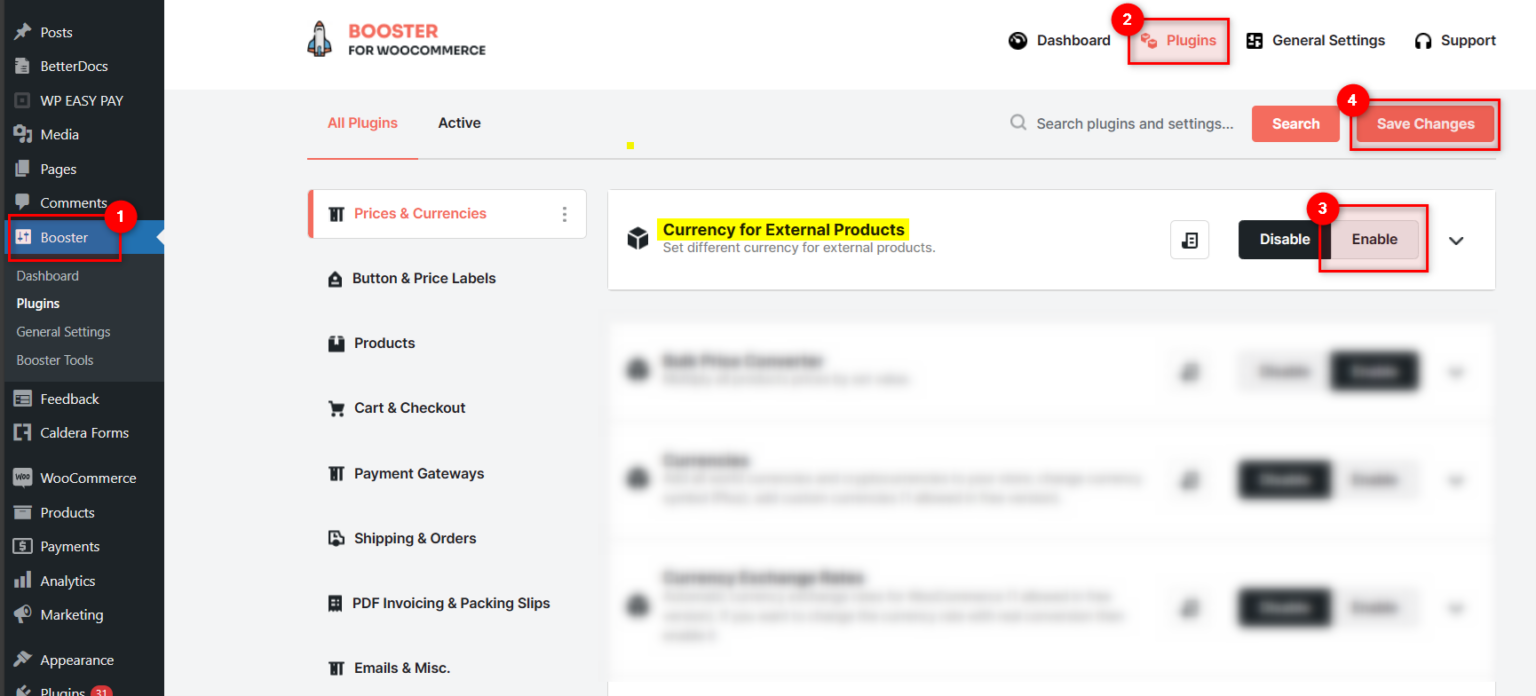Click the Appearance brush icon
Screen dimensions: 1536x696
coord(23,660)
